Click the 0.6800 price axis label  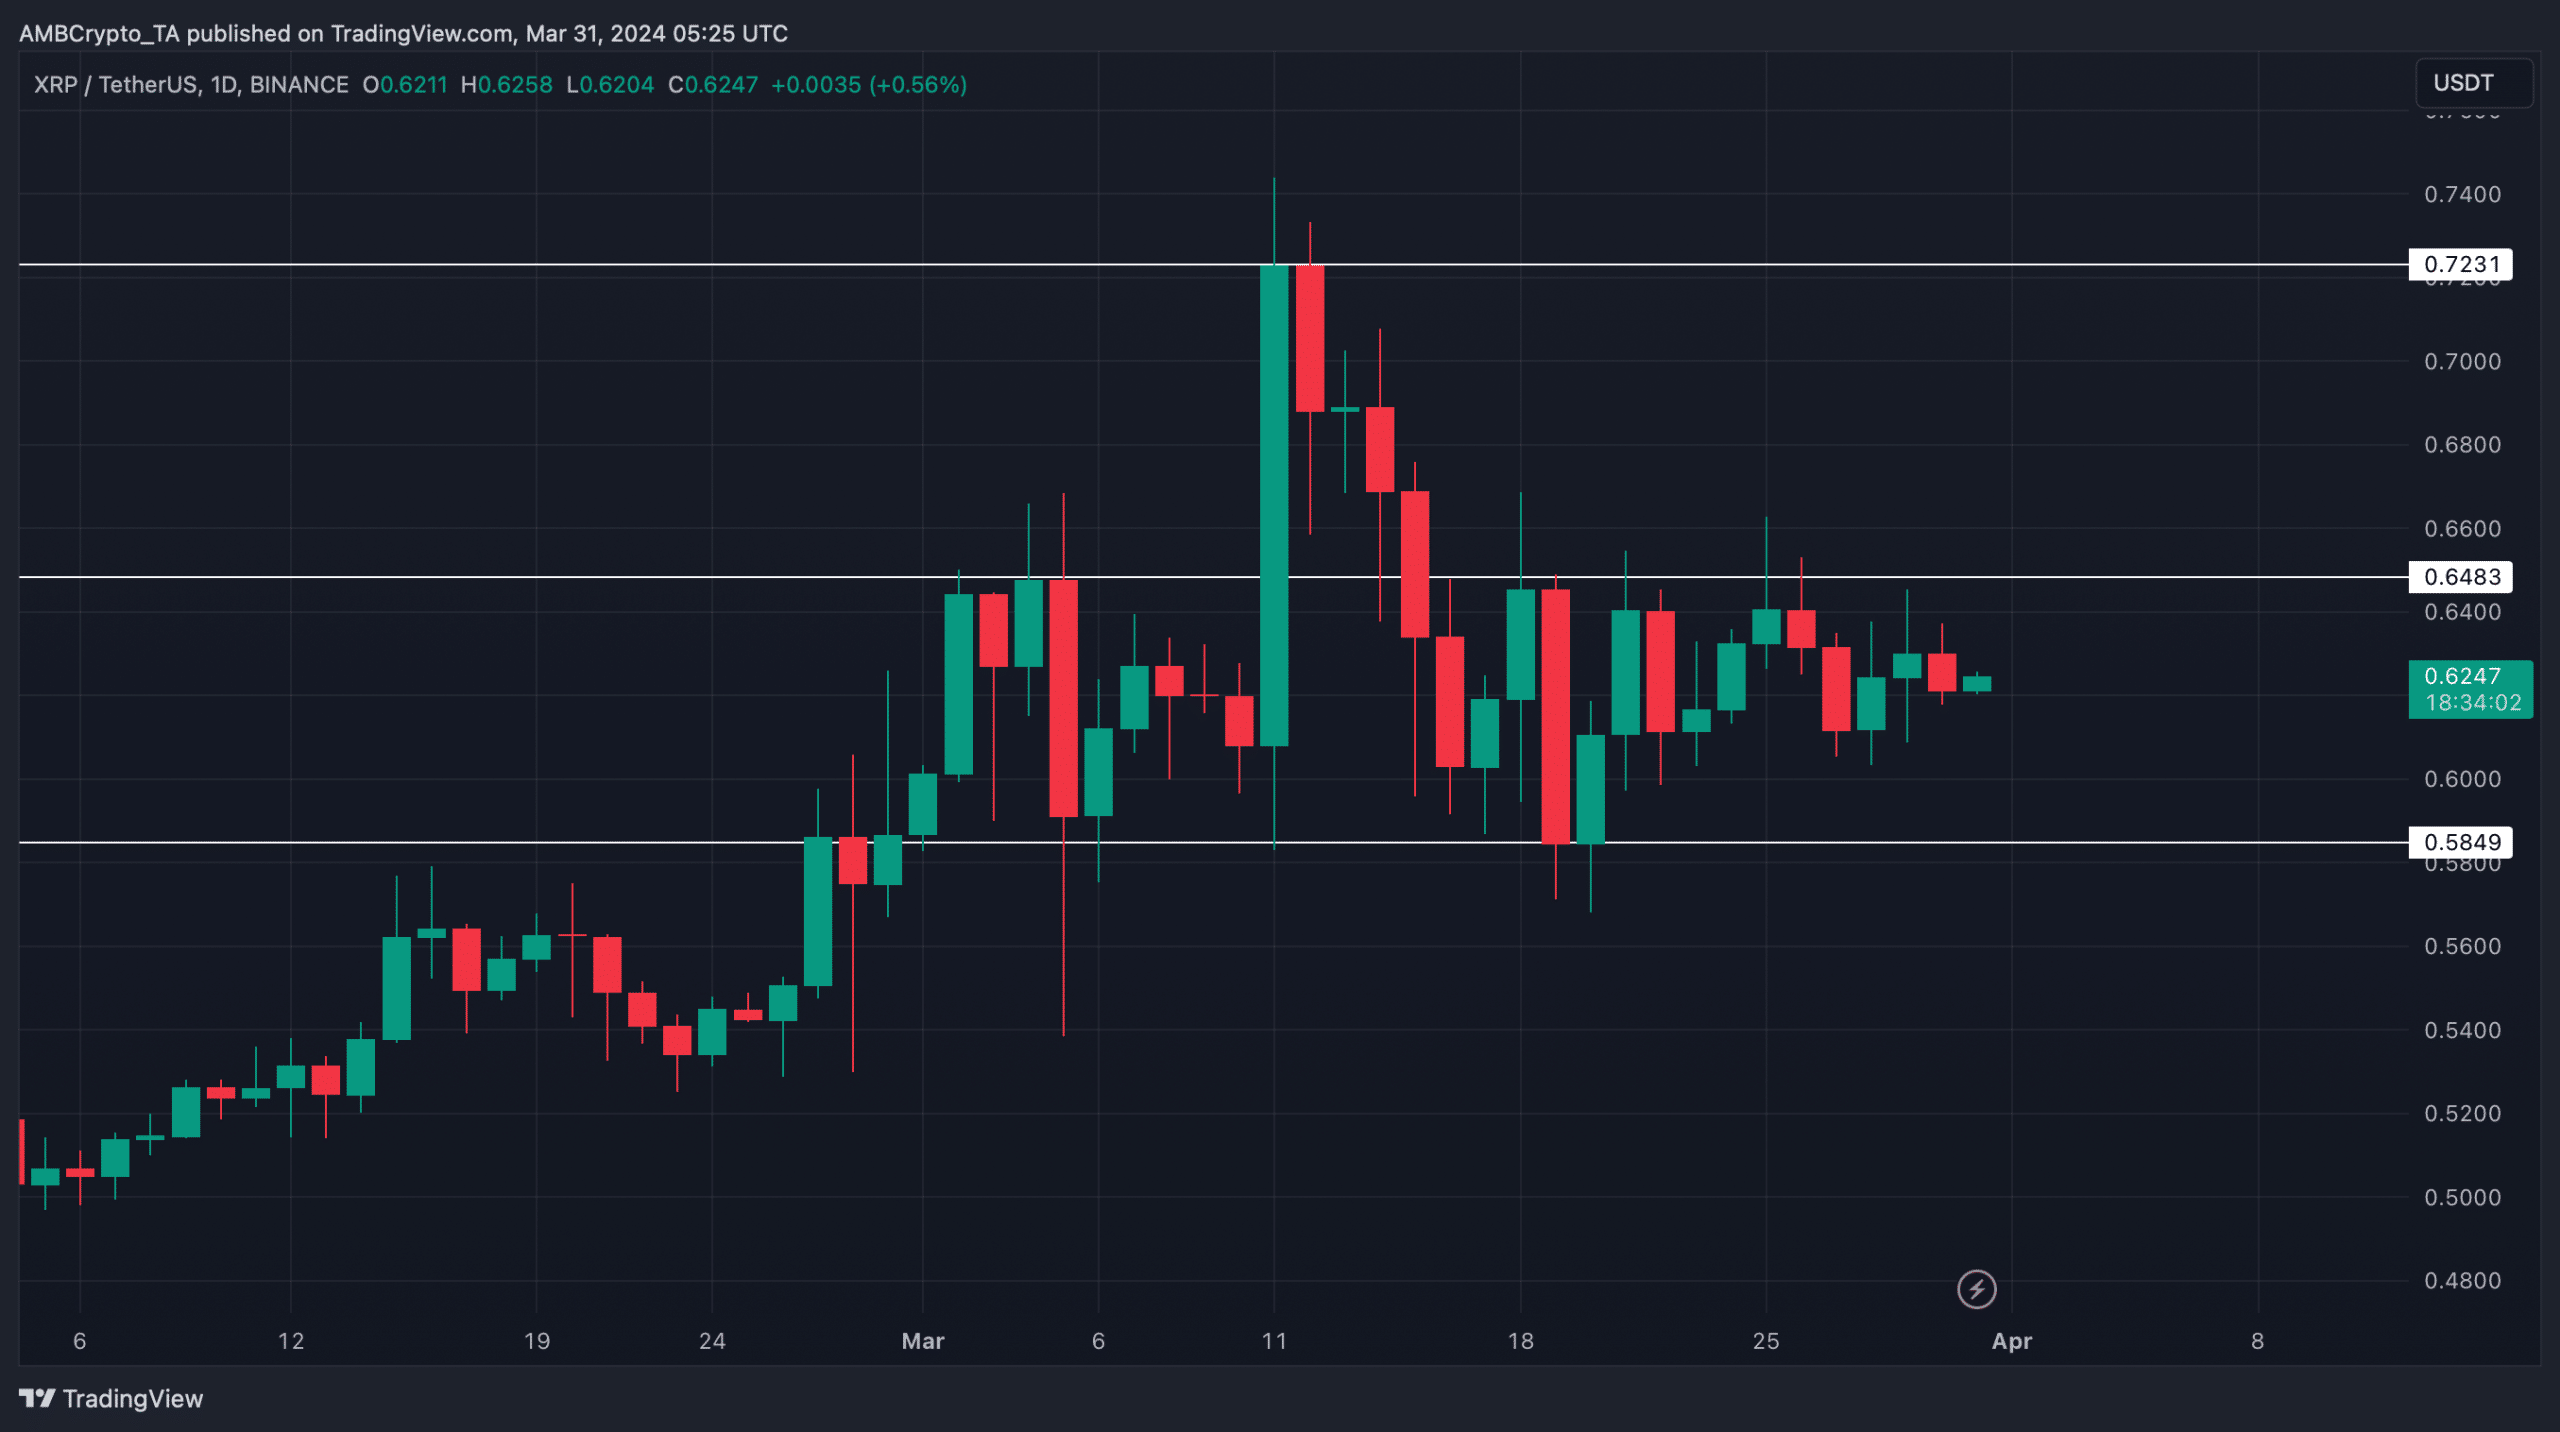click(x=2462, y=444)
